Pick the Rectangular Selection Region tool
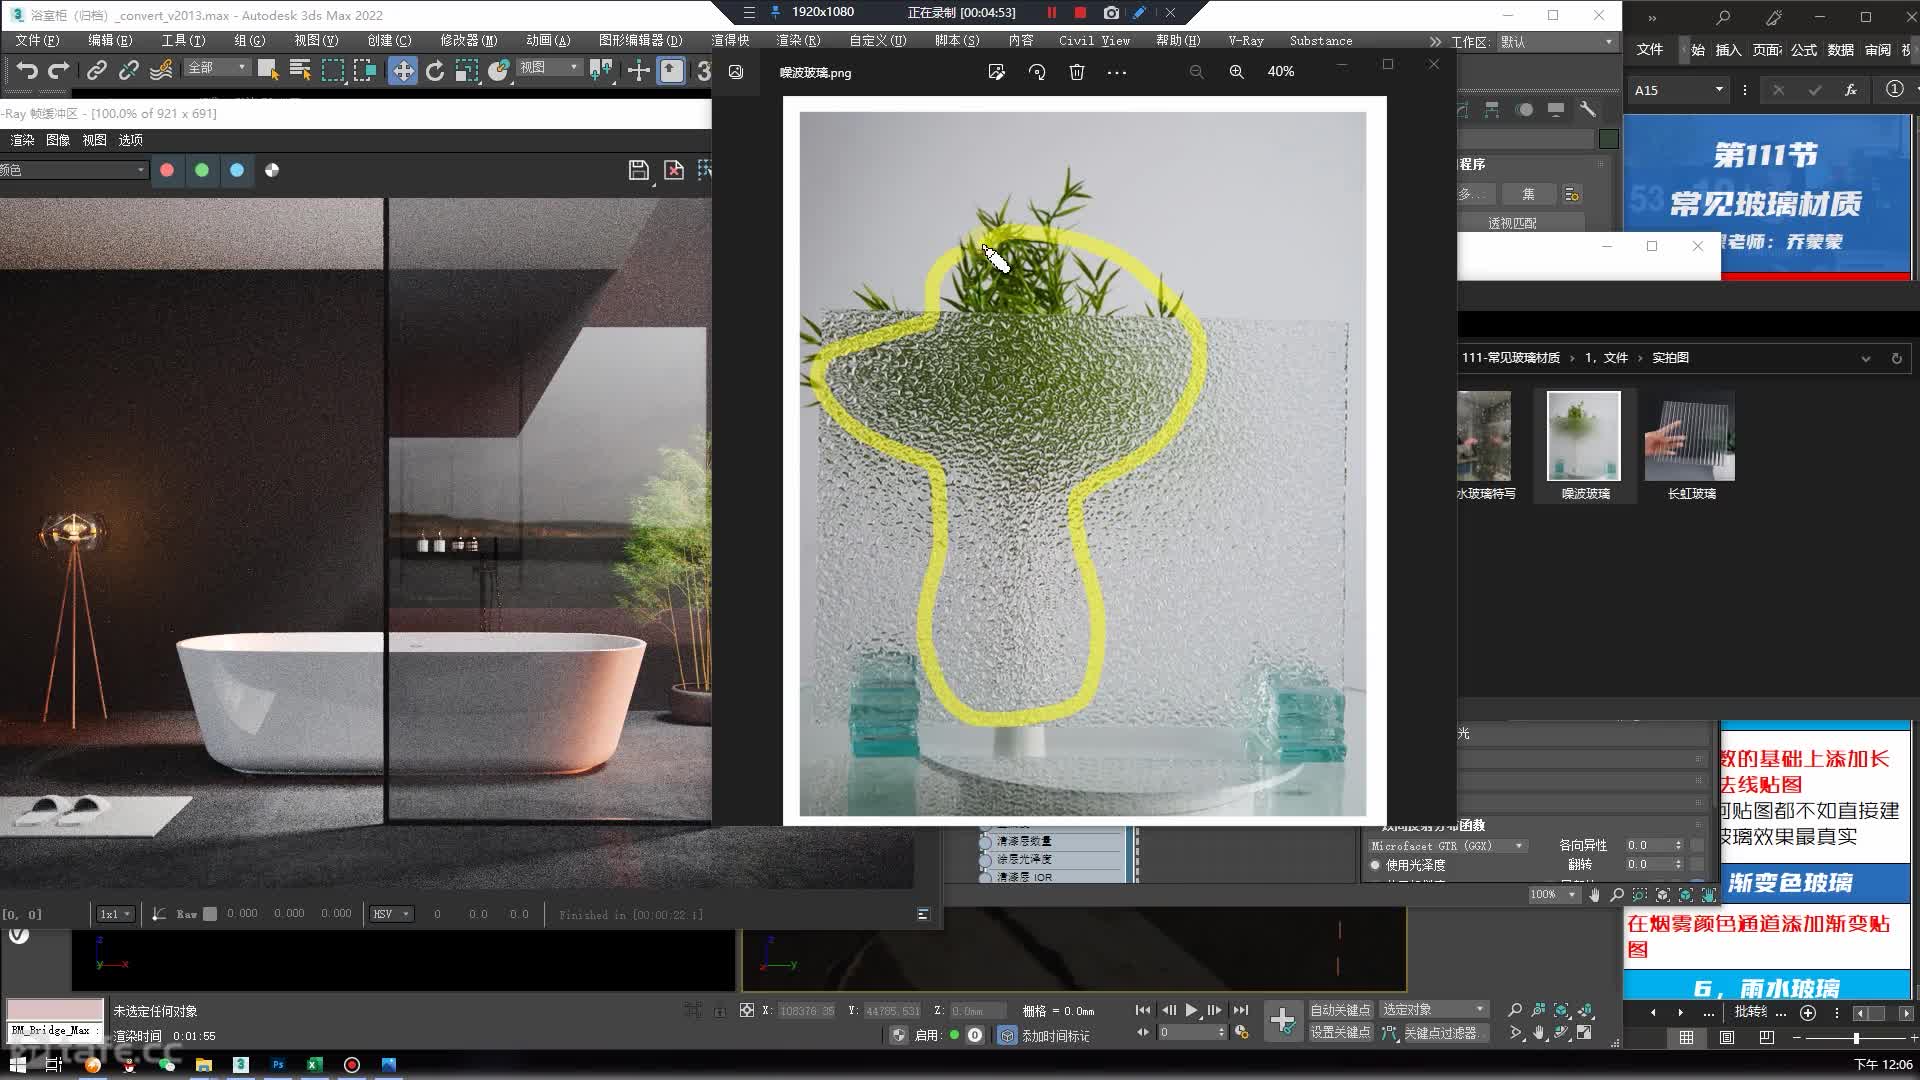 [x=332, y=70]
